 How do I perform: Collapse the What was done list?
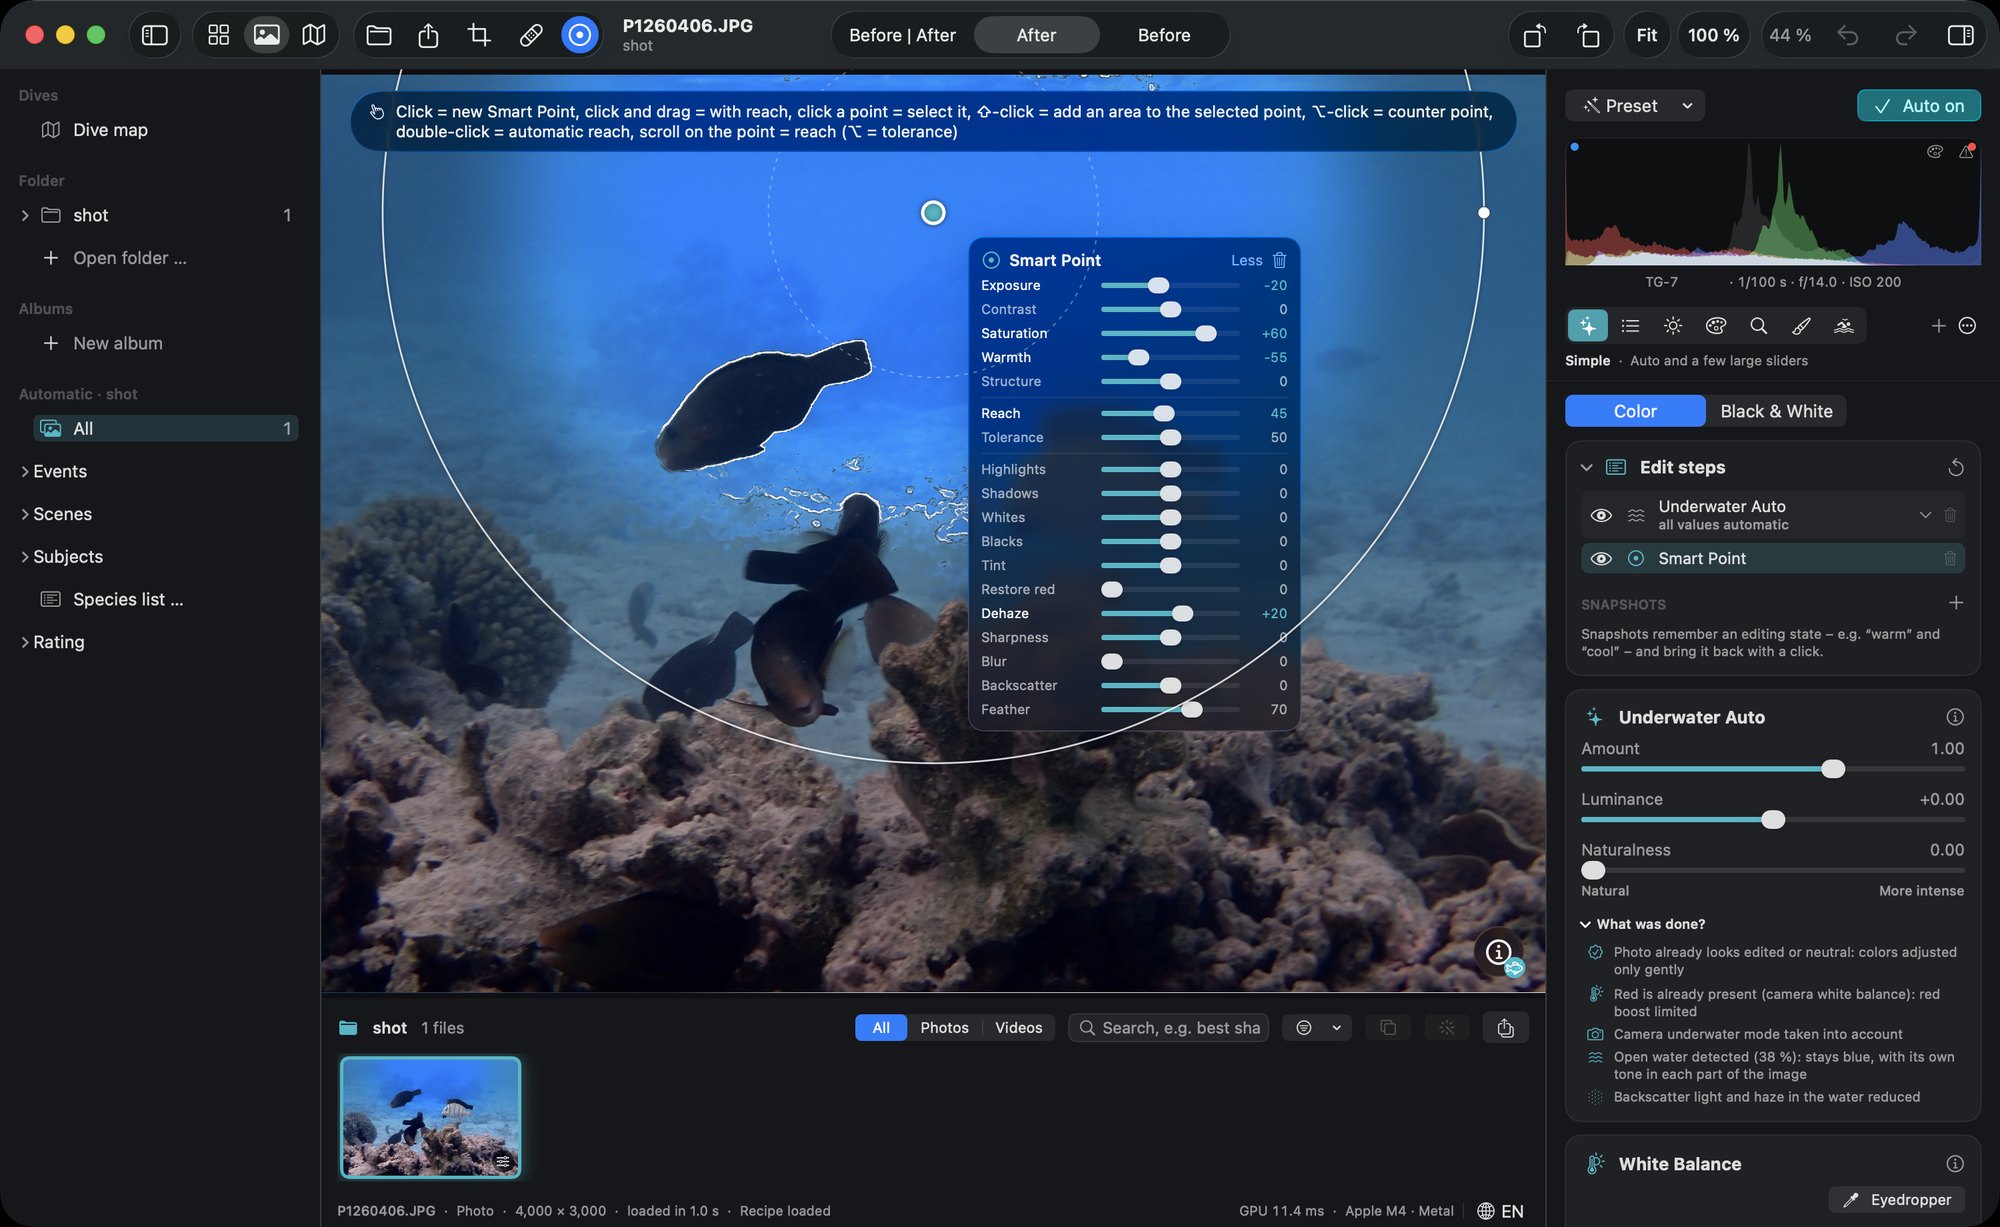click(x=1585, y=924)
